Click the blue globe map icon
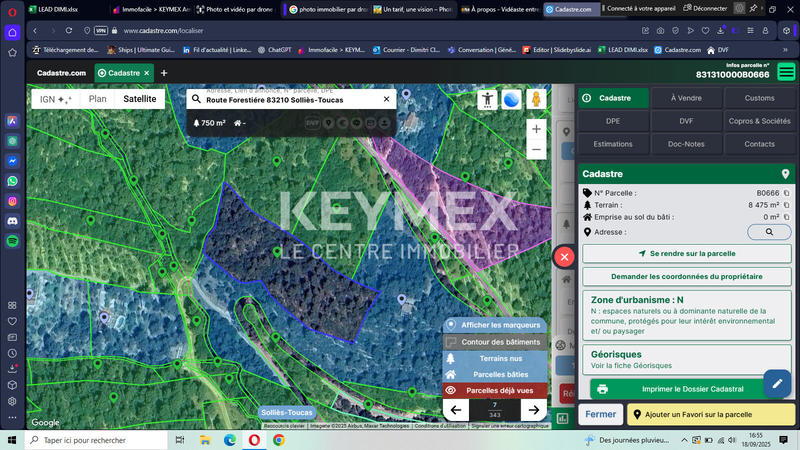This screenshot has width=800, height=450. point(511,100)
